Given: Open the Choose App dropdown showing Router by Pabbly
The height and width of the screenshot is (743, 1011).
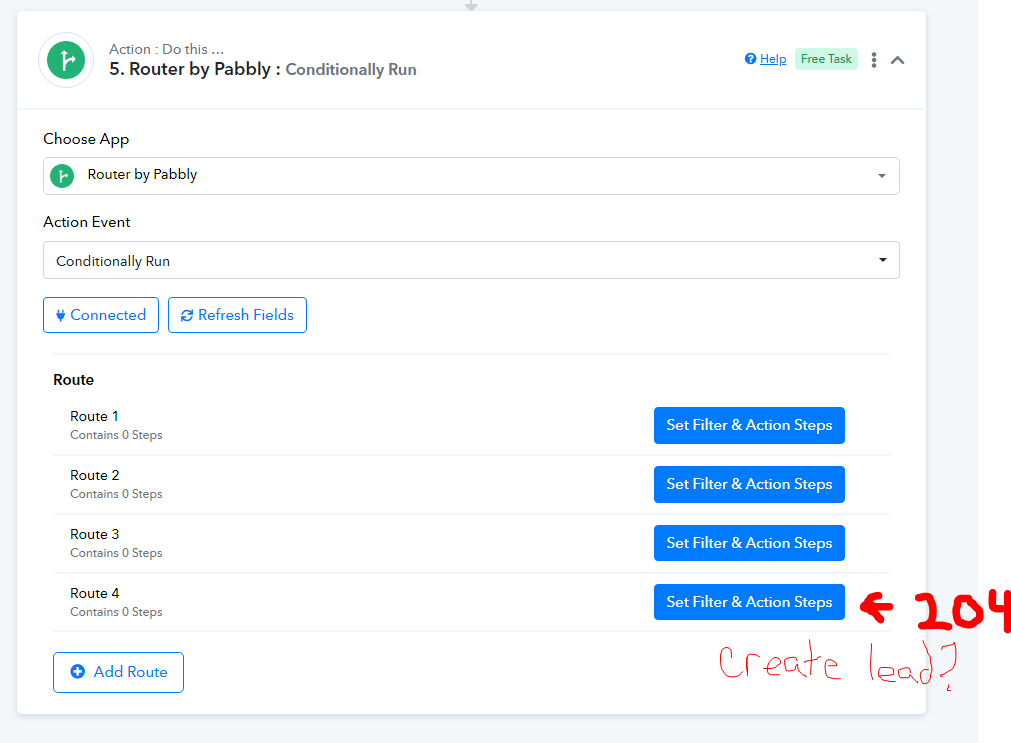Looking at the screenshot, I should (x=471, y=175).
